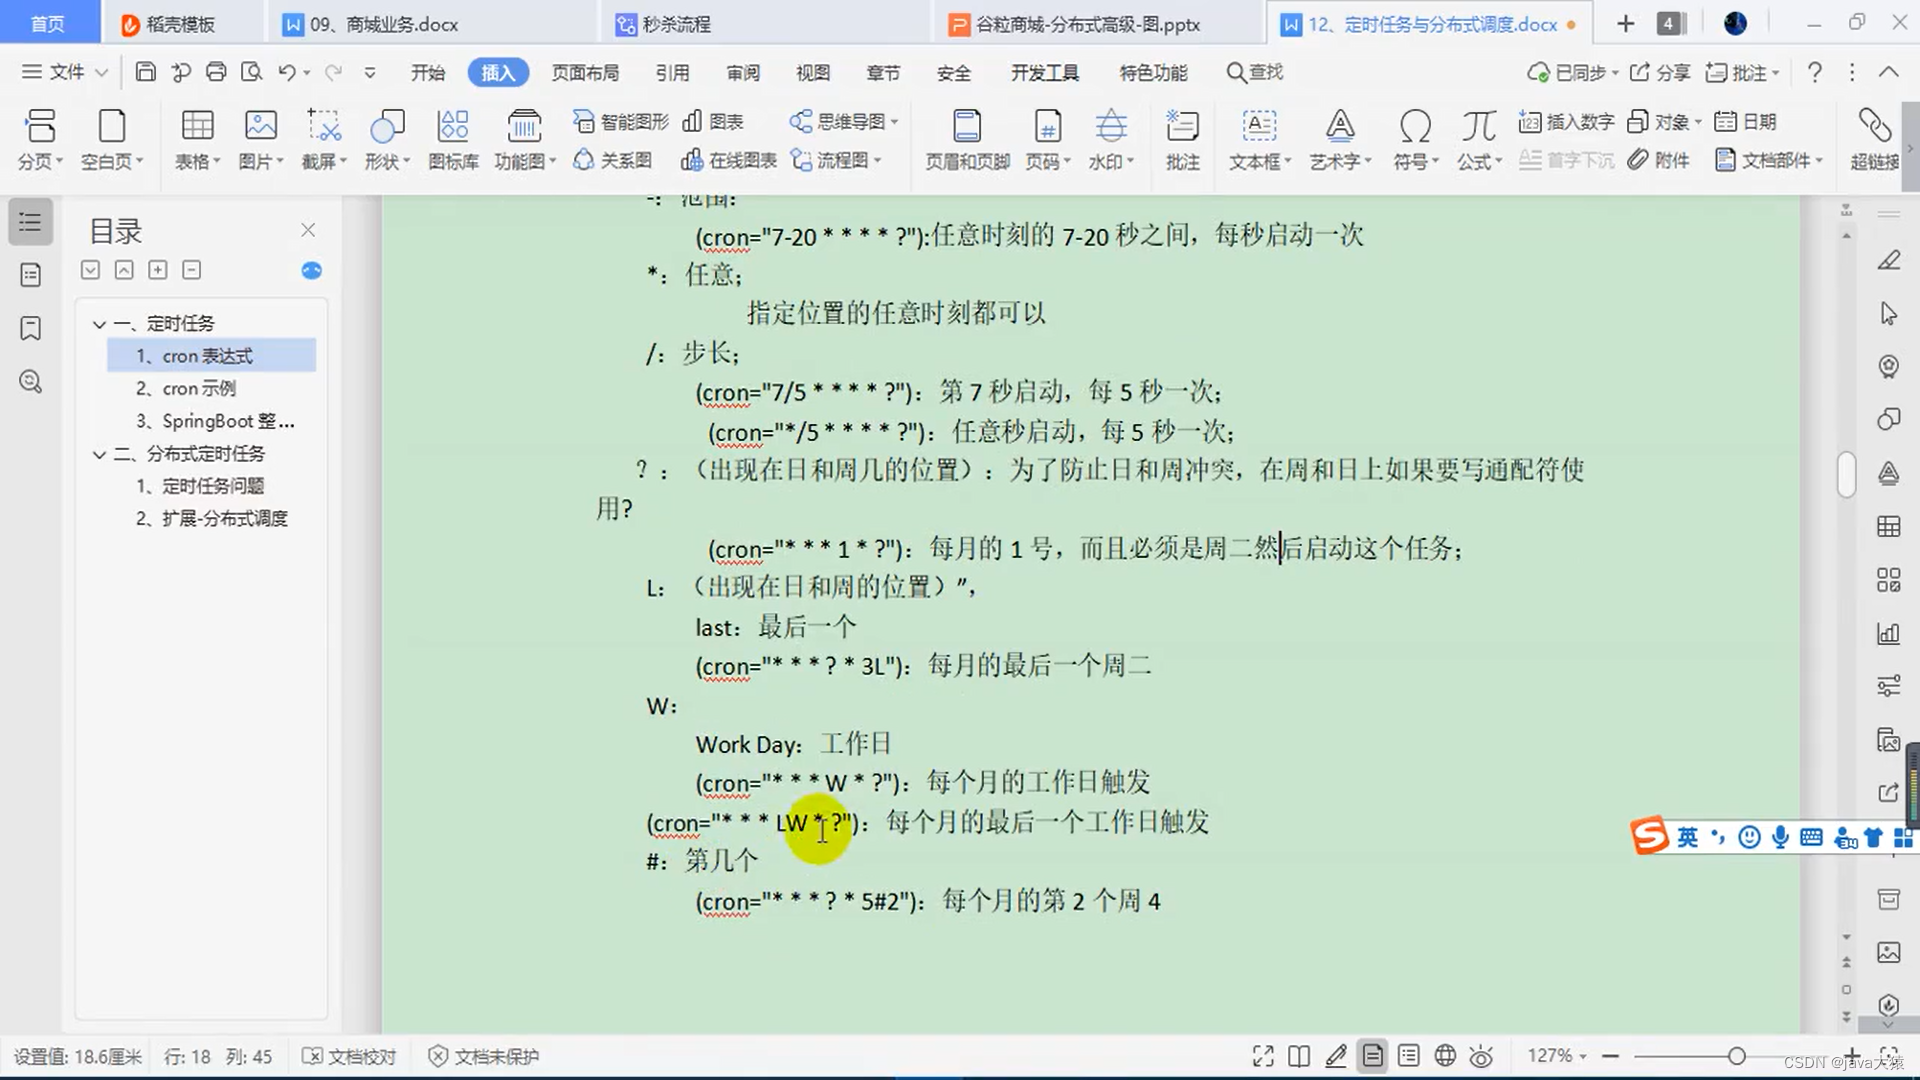
Task: Insert a table using the 表格 icon
Action: 197,127
